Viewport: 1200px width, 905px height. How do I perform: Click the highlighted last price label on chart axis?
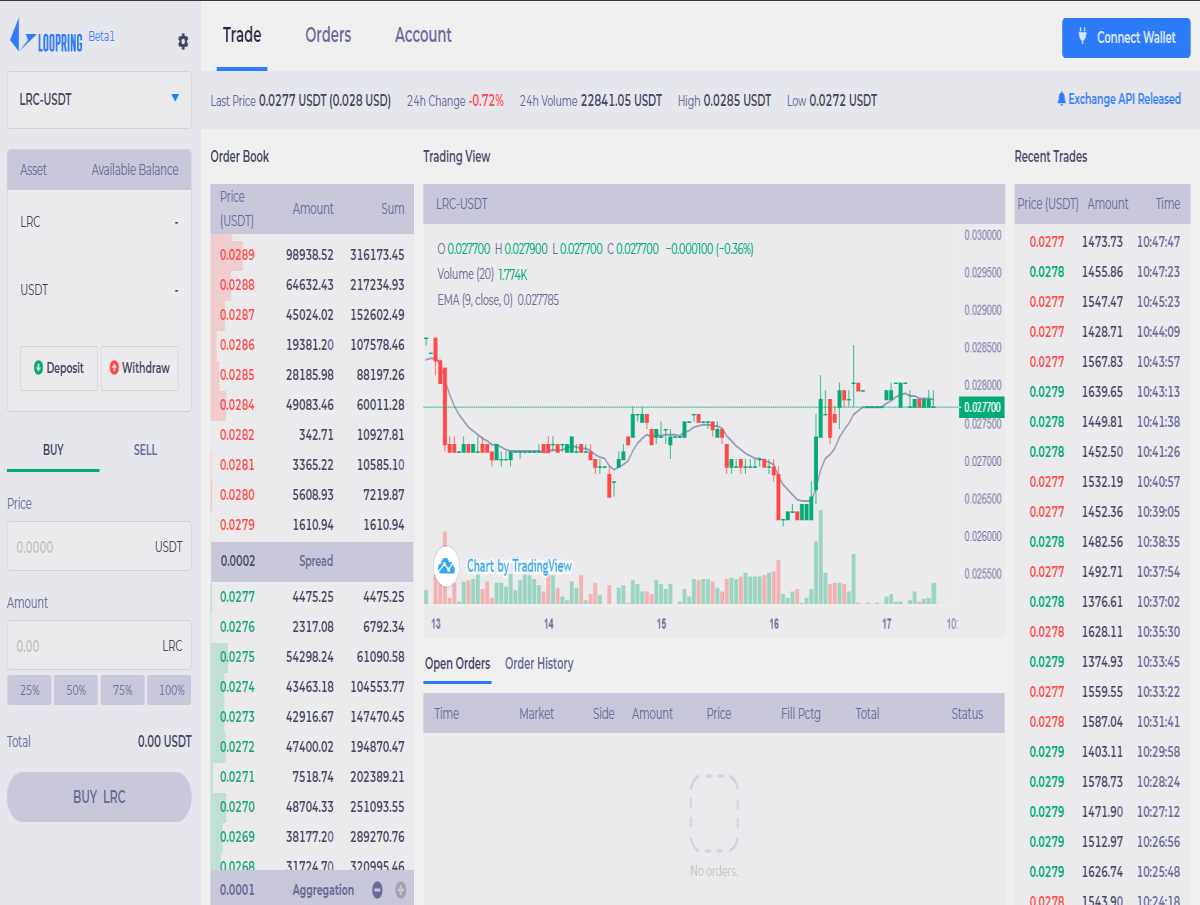pos(983,408)
